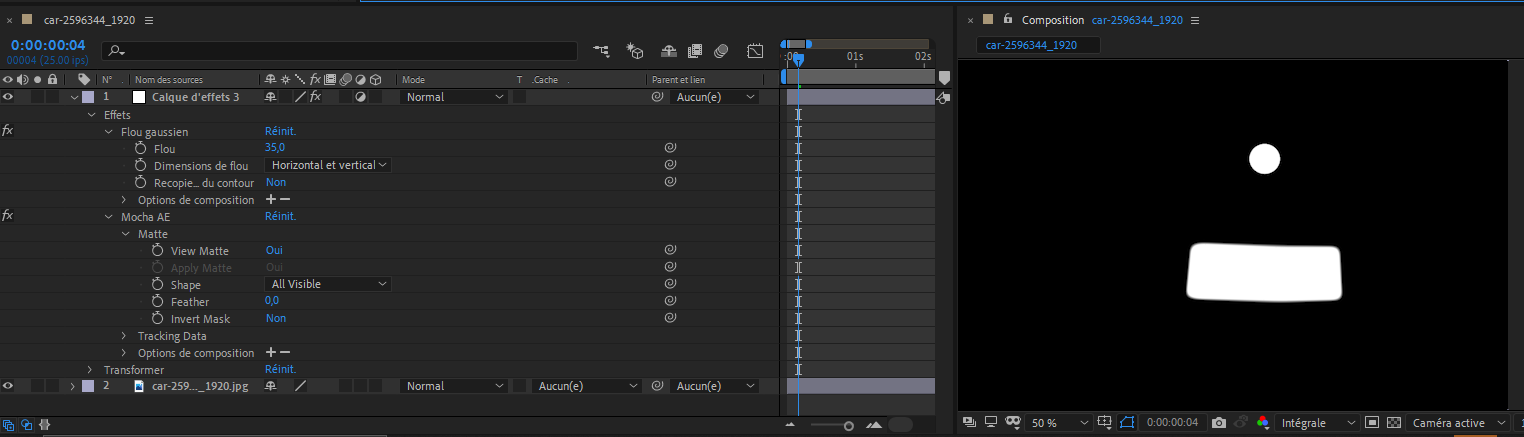Hide the Calque d'effets 3 layer
The width and height of the screenshot is (1524, 437).
[x=8, y=97]
